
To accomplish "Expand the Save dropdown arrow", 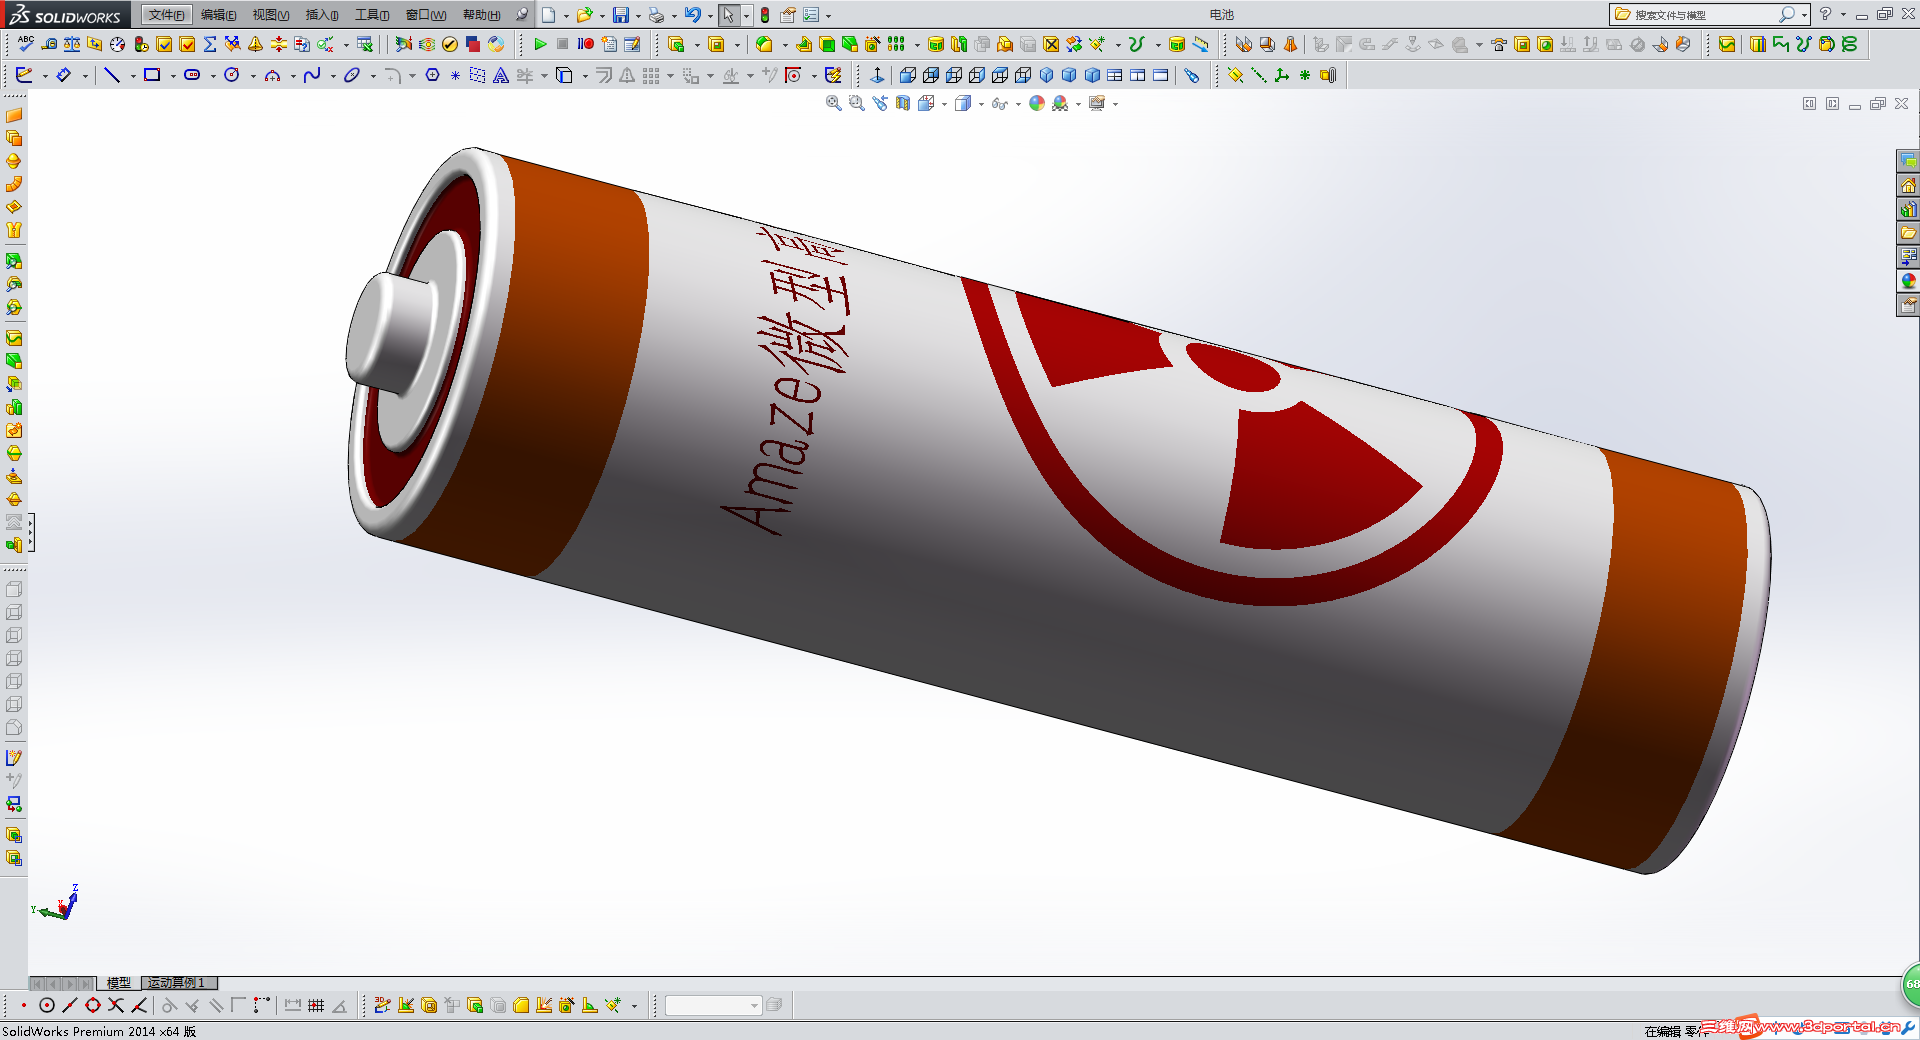I will coord(638,16).
